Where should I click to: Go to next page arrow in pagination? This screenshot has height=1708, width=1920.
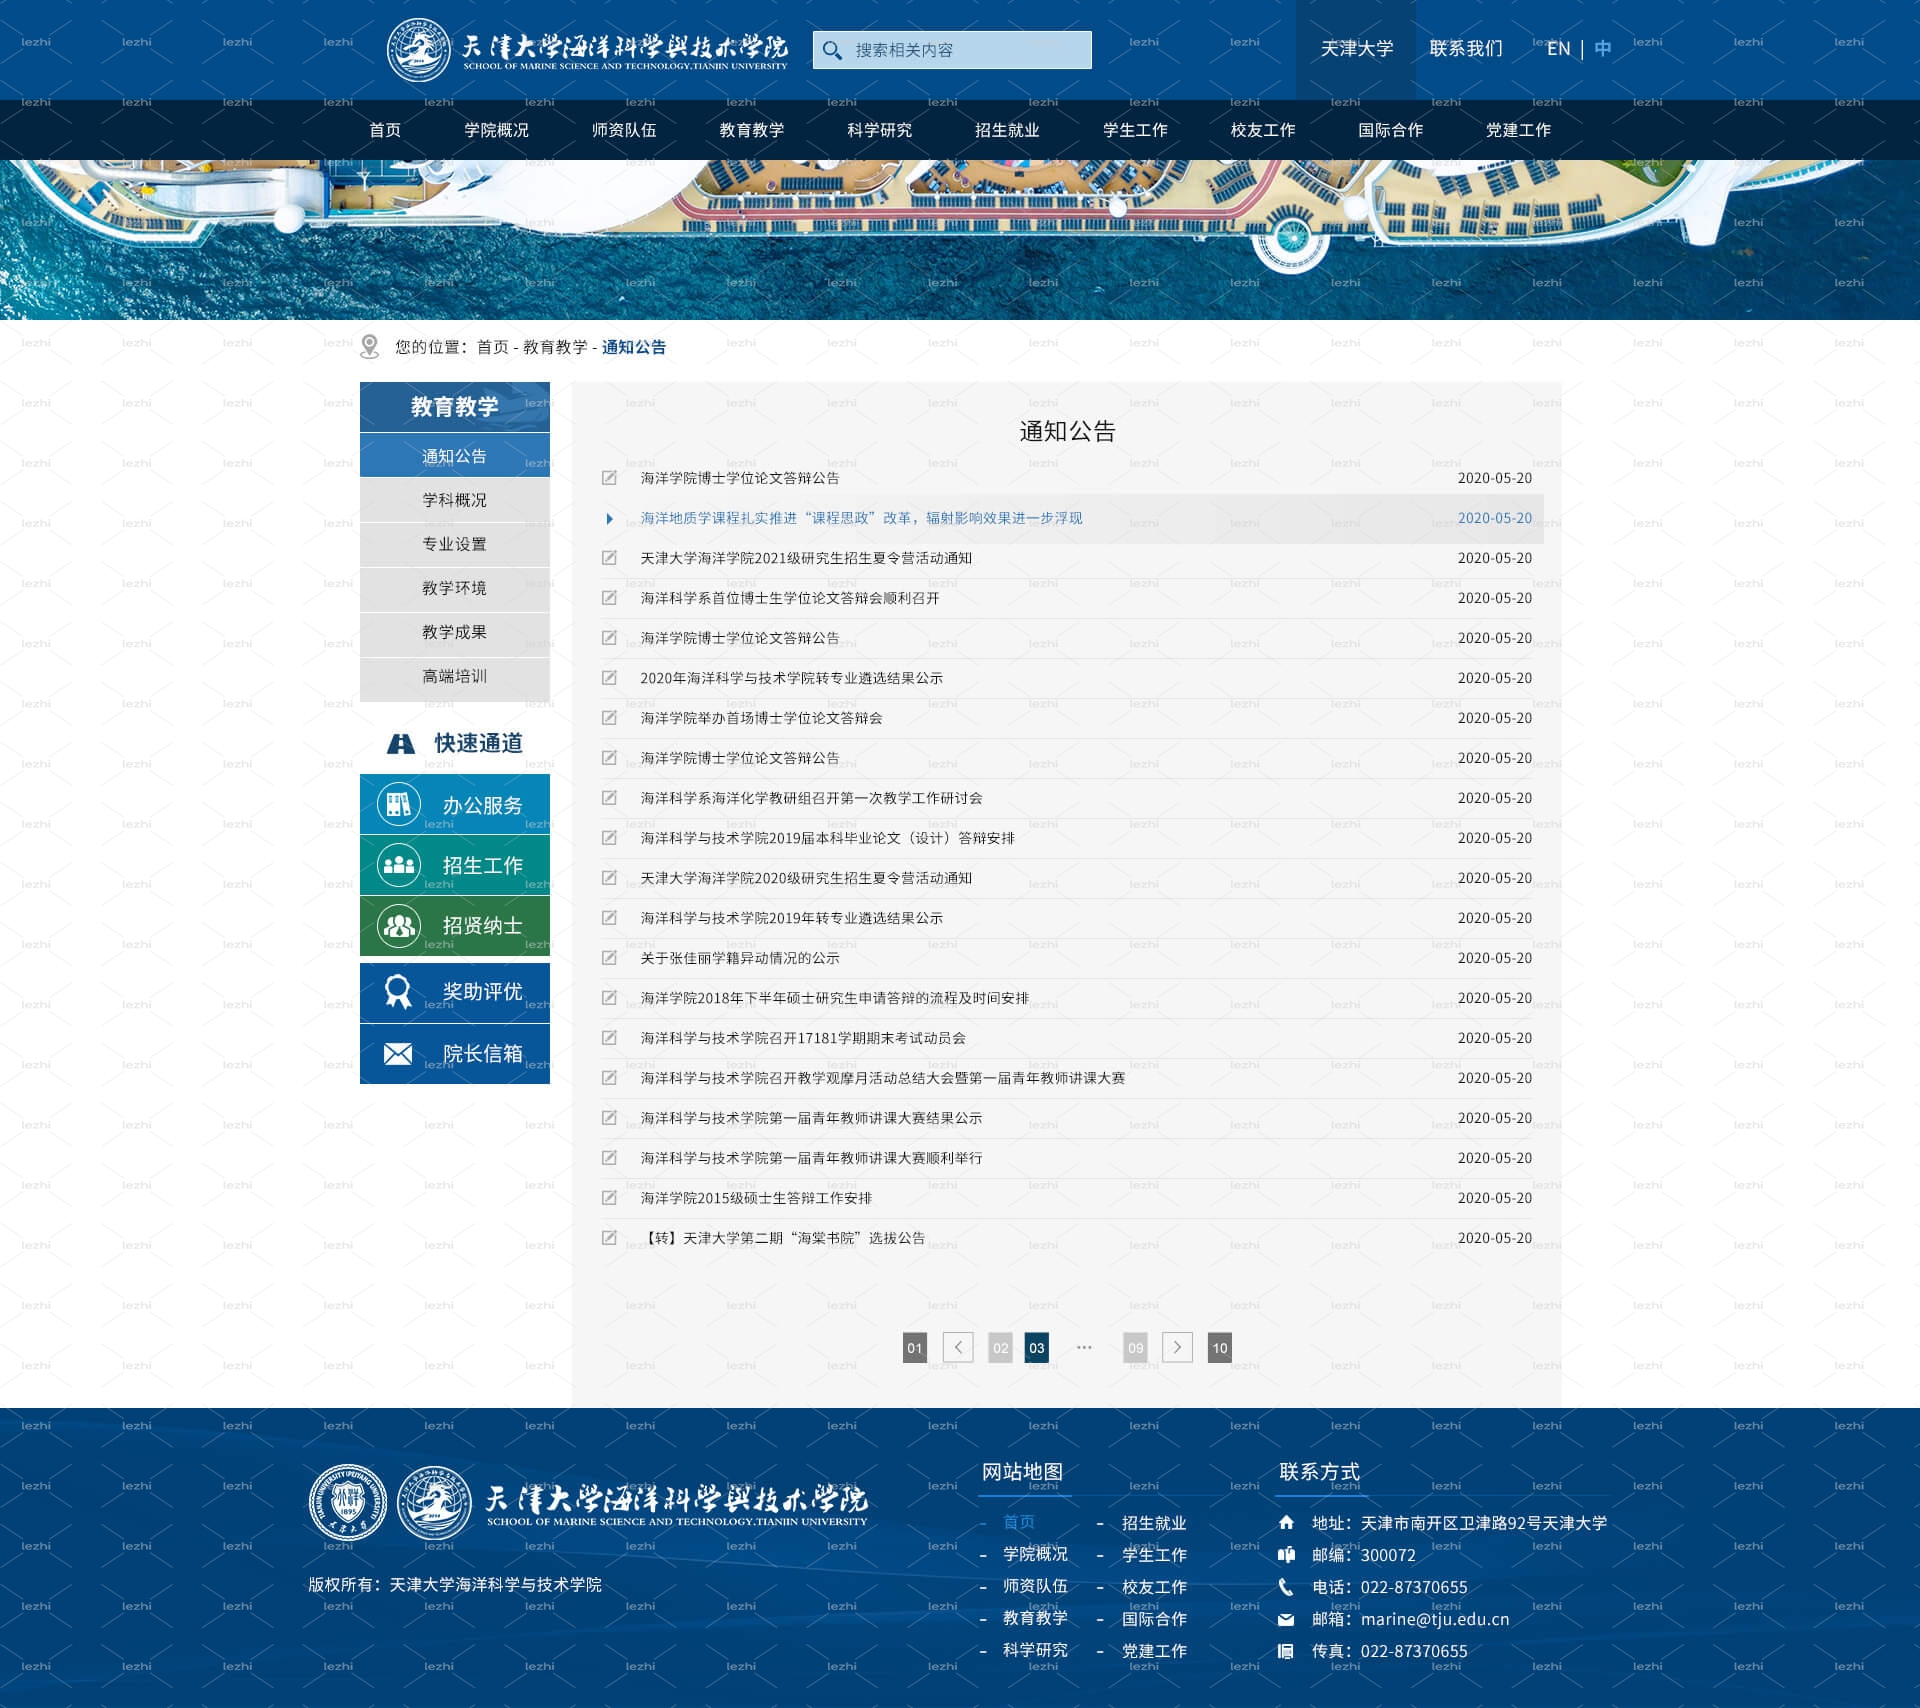(1177, 1347)
